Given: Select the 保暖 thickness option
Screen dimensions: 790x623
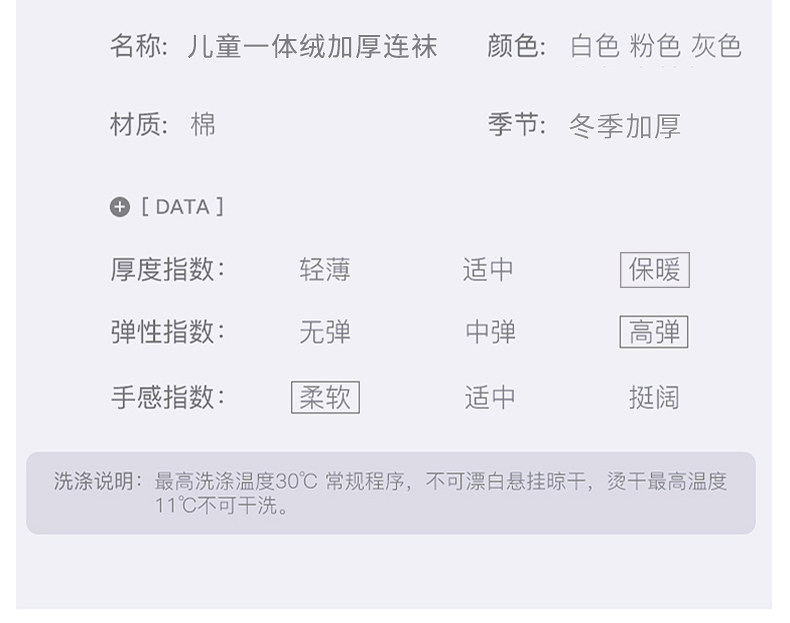Looking at the screenshot, I should pyautogui.click(x=654, y=270).
